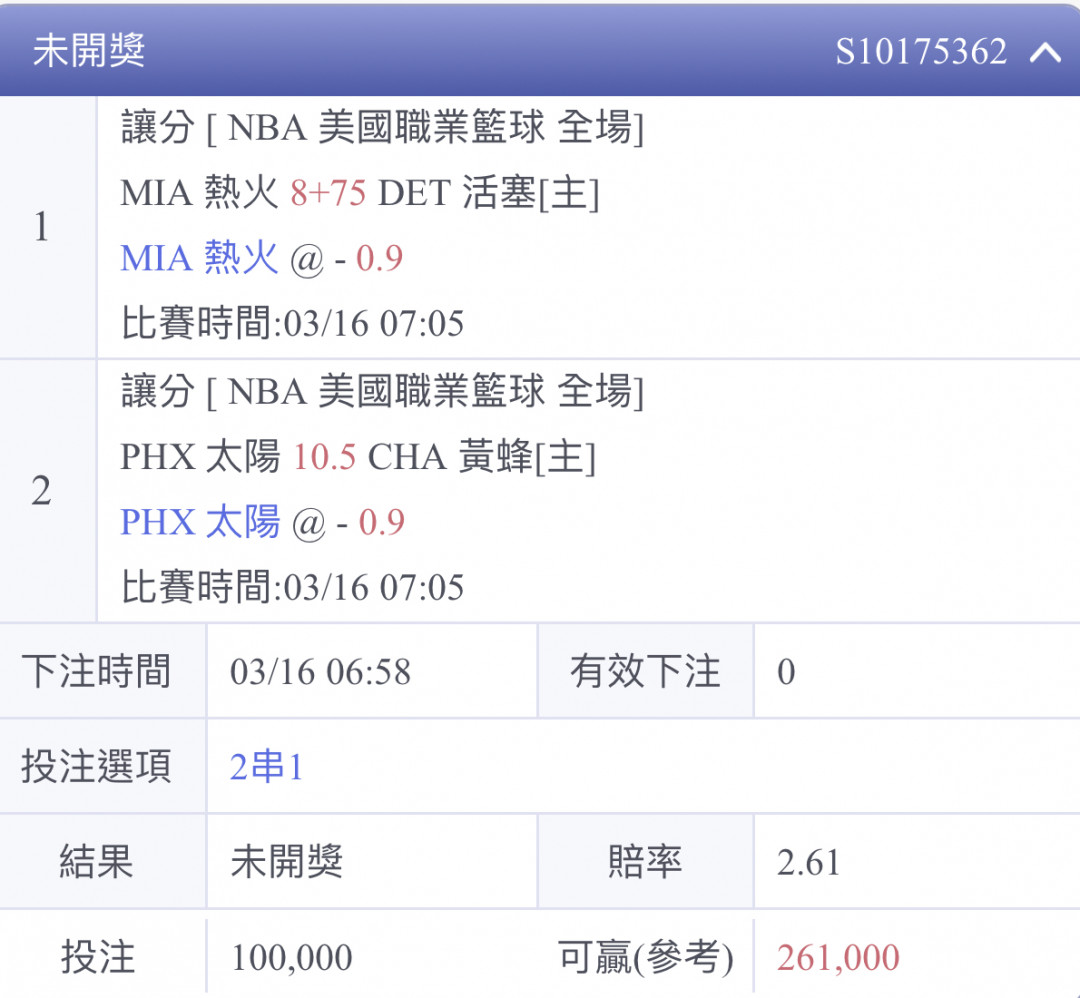Image resolution: width=1080 pixels, height=998 pixels.
Task: Click the 2串1 parlay option
Action: (266, 767)
